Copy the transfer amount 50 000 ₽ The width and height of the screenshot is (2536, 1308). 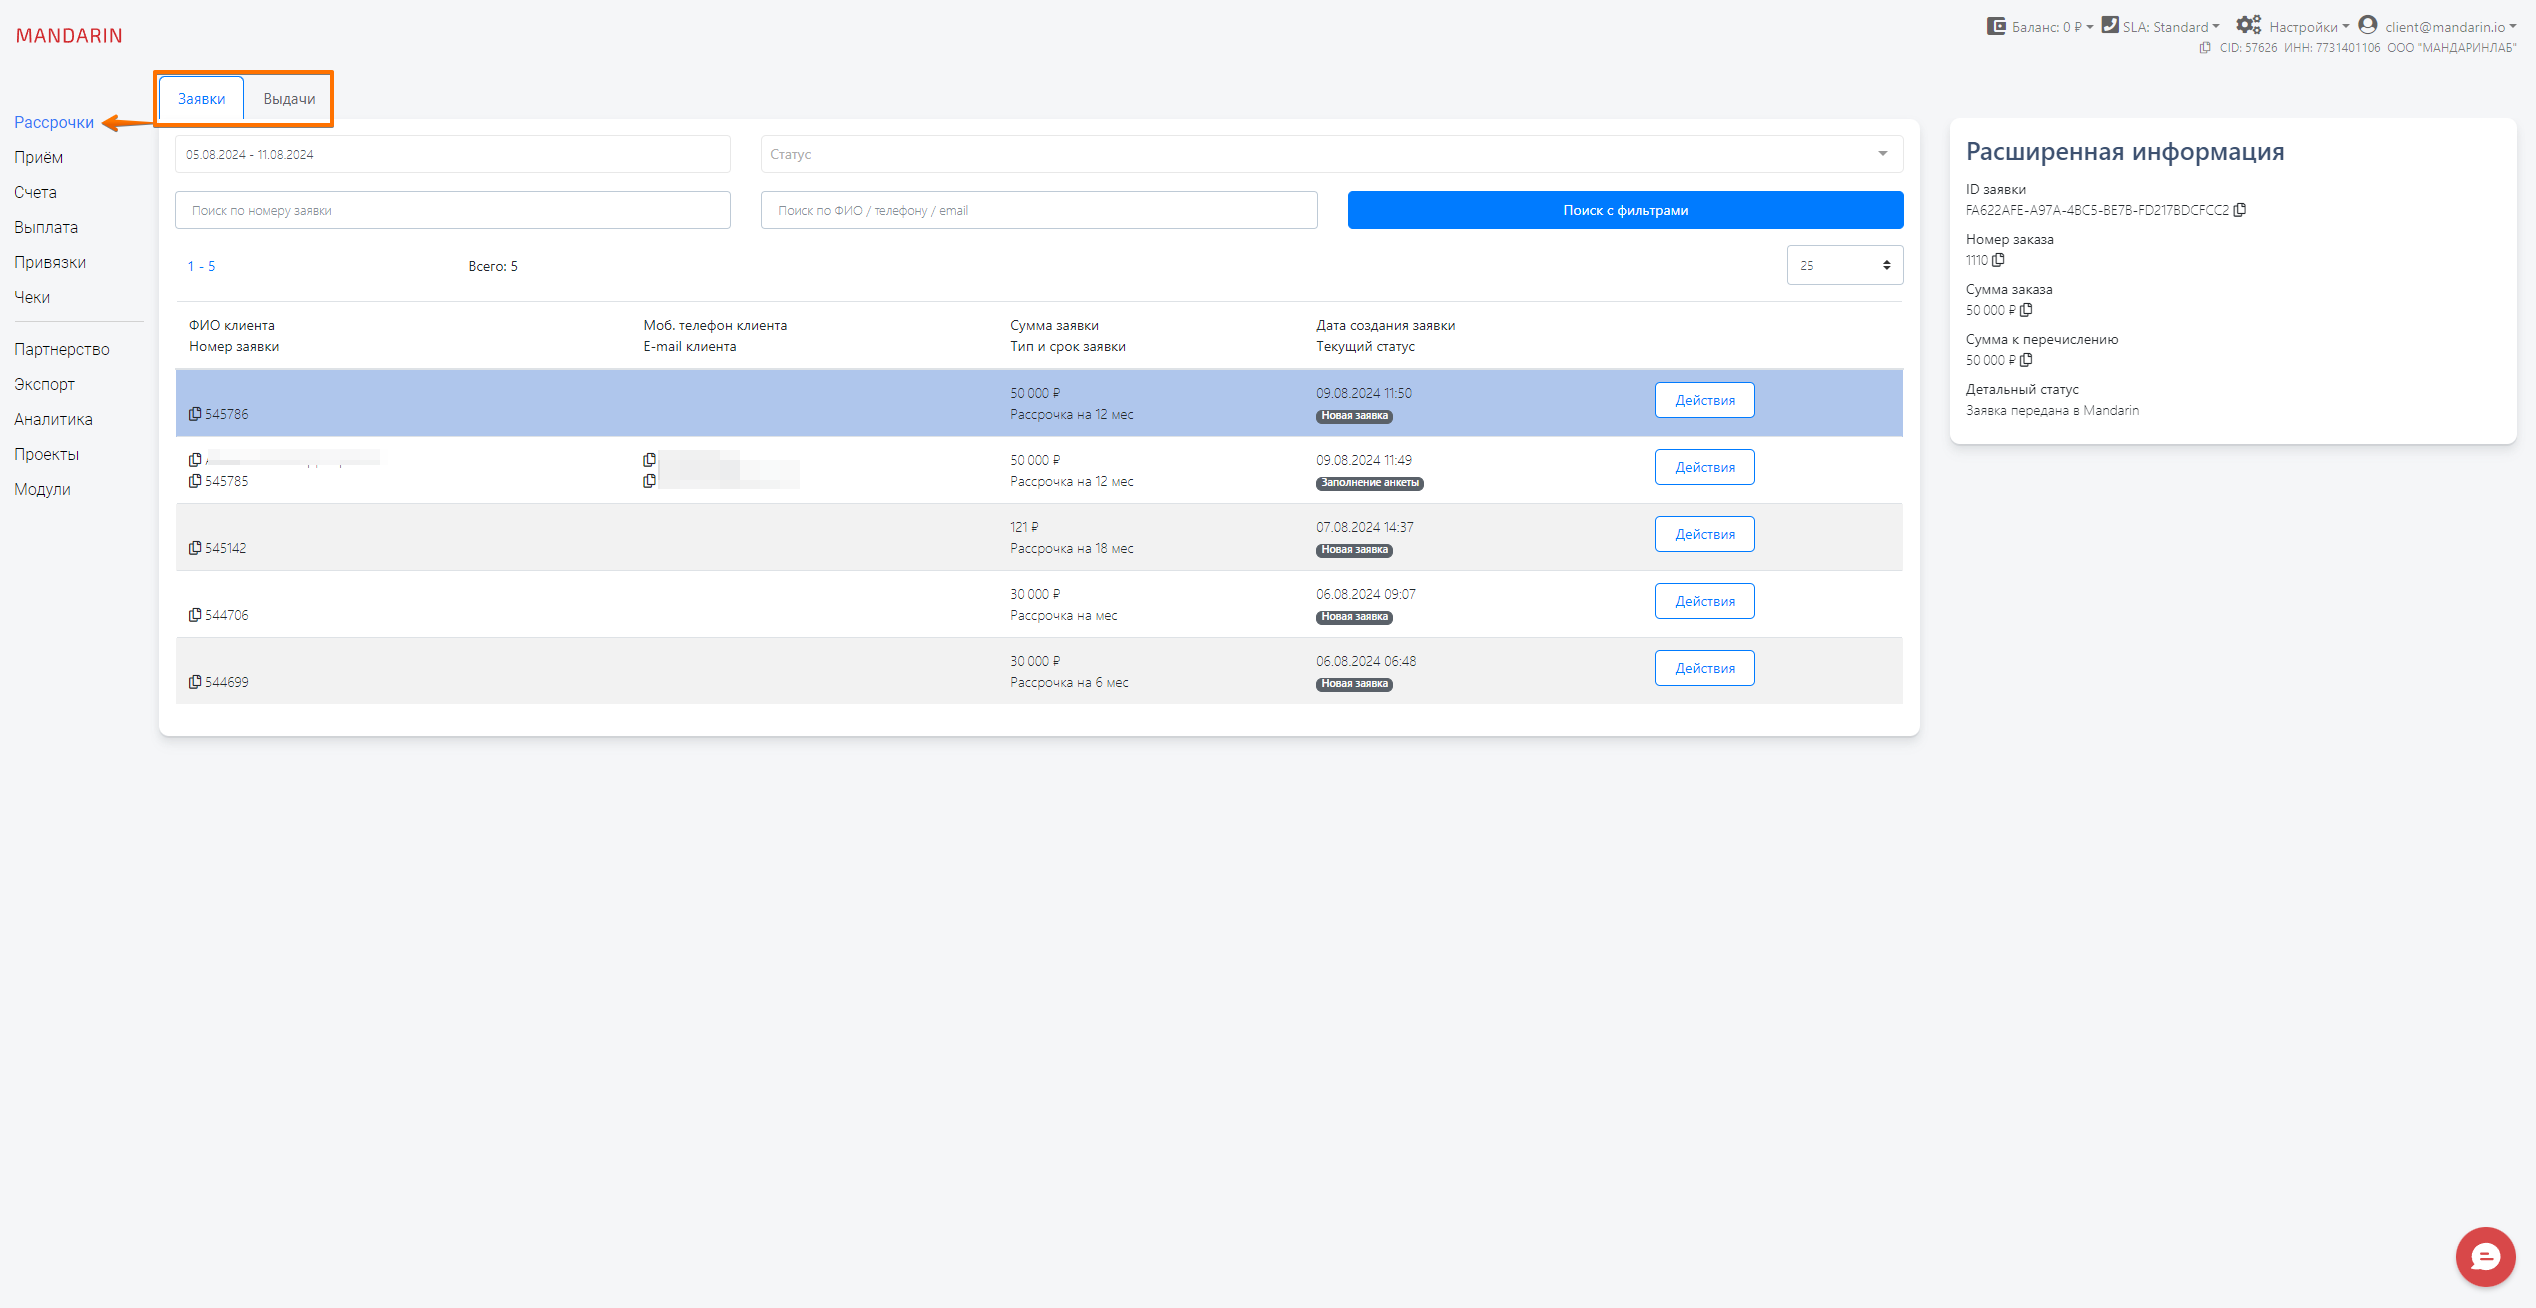(2026, 360)
